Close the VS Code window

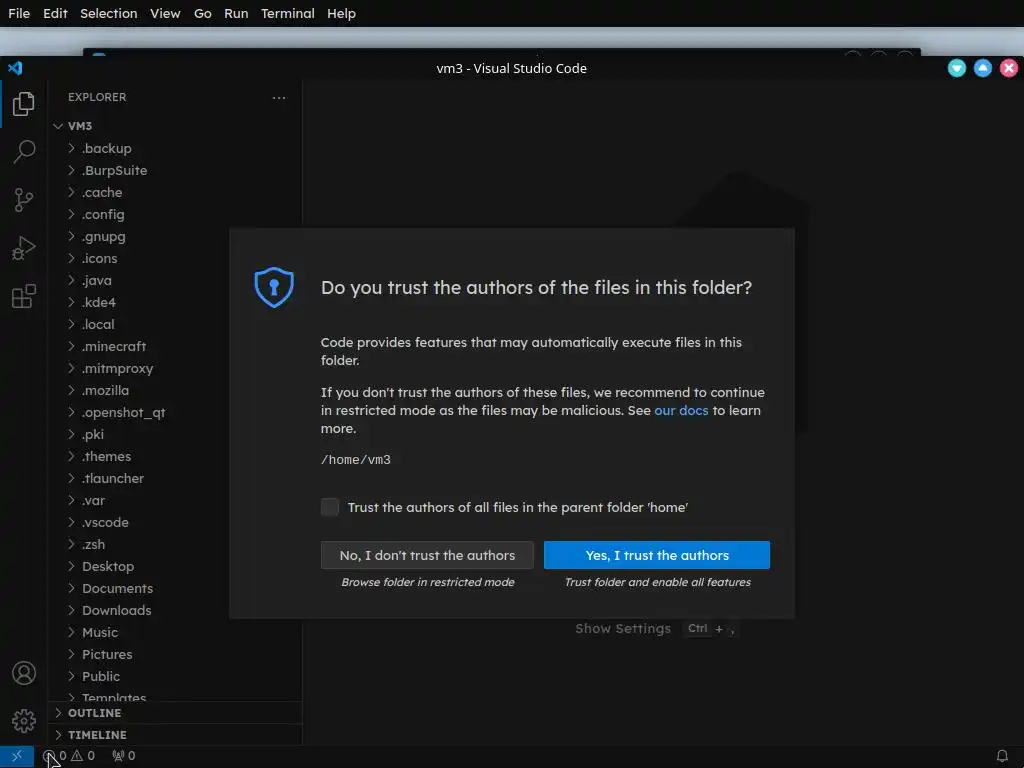1009,68
